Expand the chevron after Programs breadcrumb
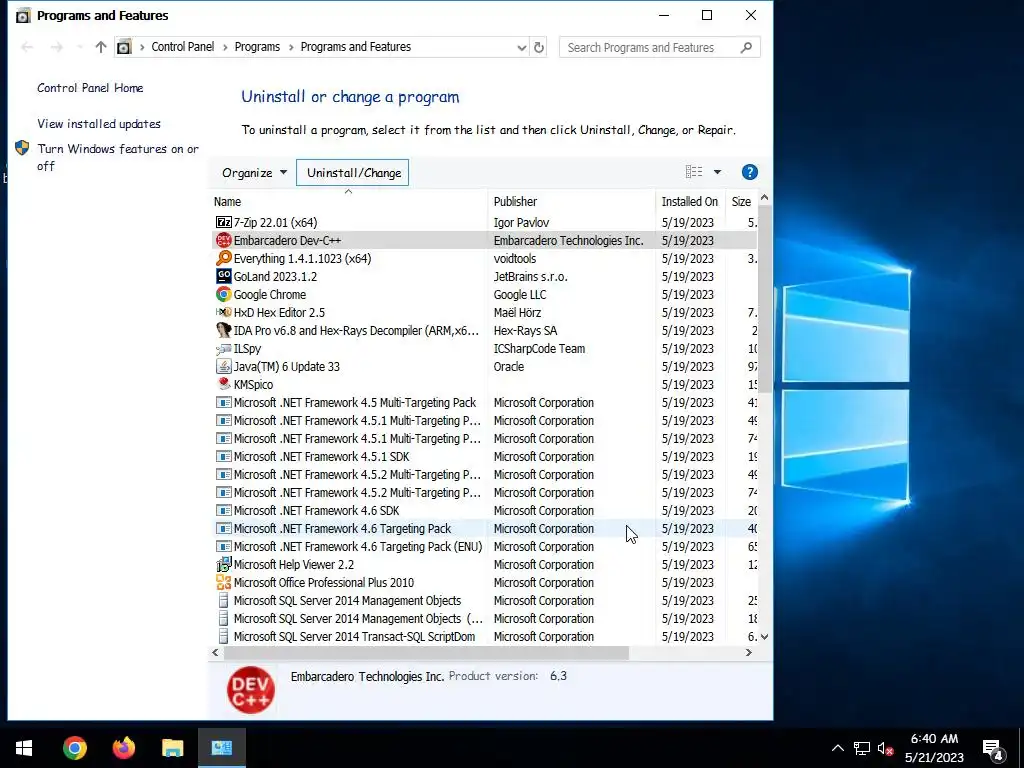 290,47
